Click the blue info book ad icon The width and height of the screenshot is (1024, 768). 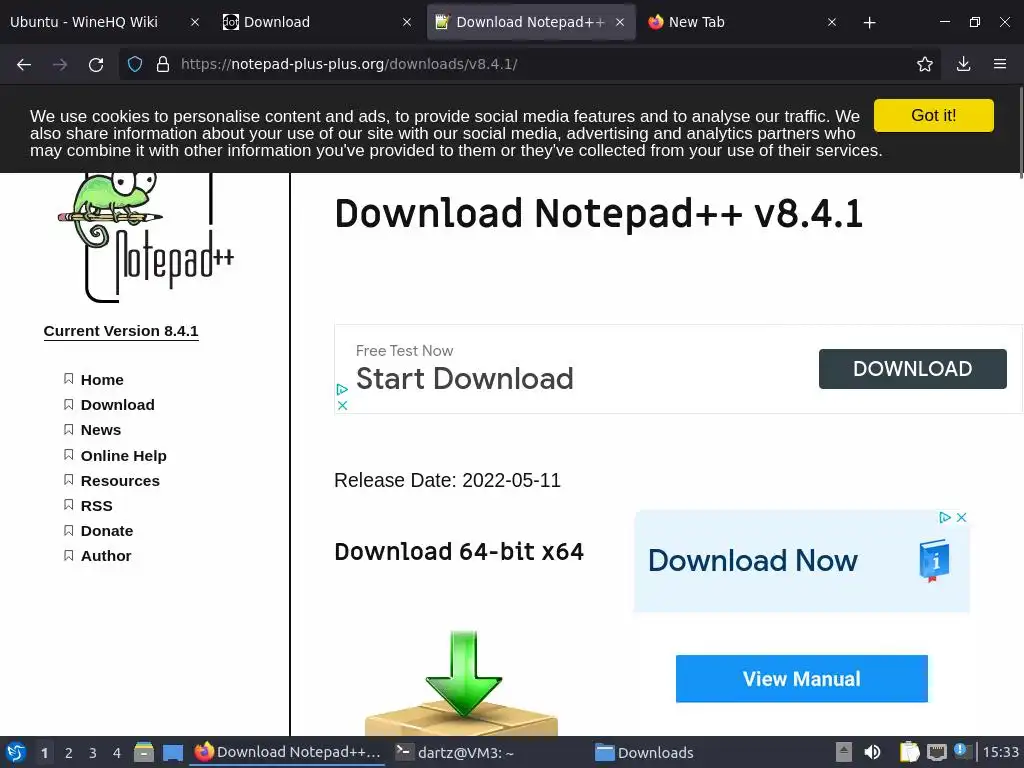tap(934, 560)
